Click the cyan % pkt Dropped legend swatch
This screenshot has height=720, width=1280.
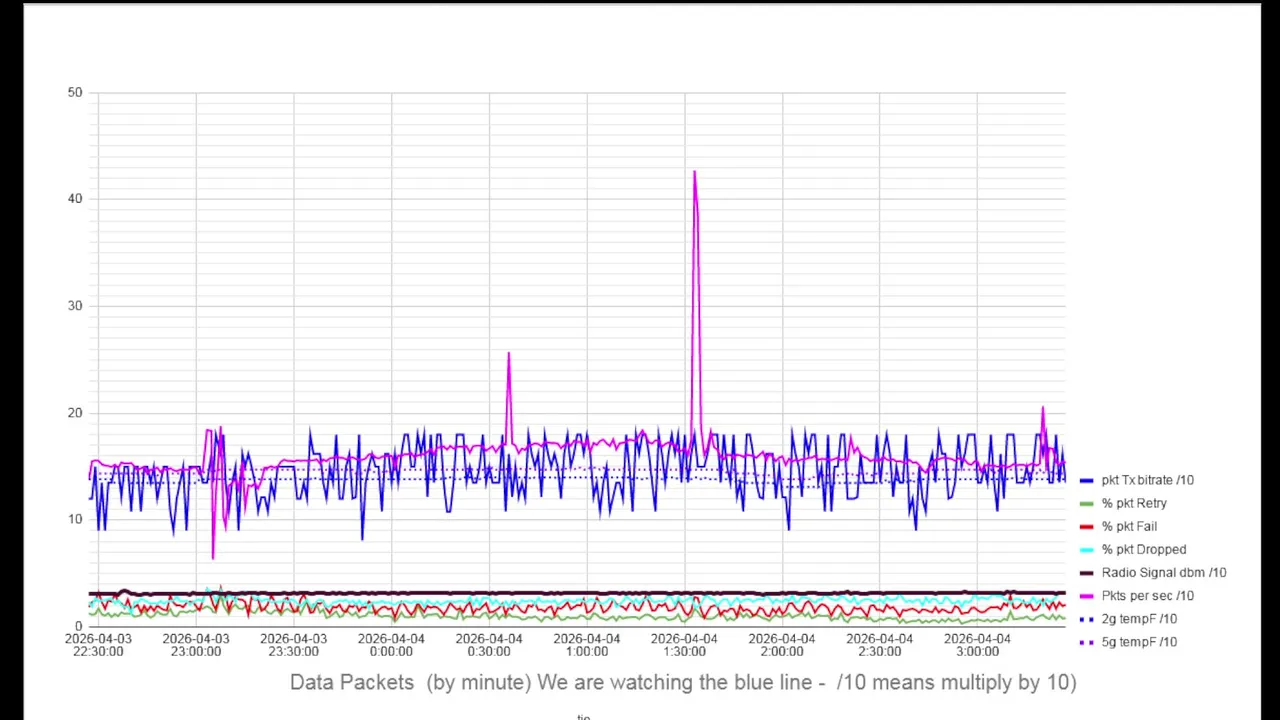[1087, 550]
